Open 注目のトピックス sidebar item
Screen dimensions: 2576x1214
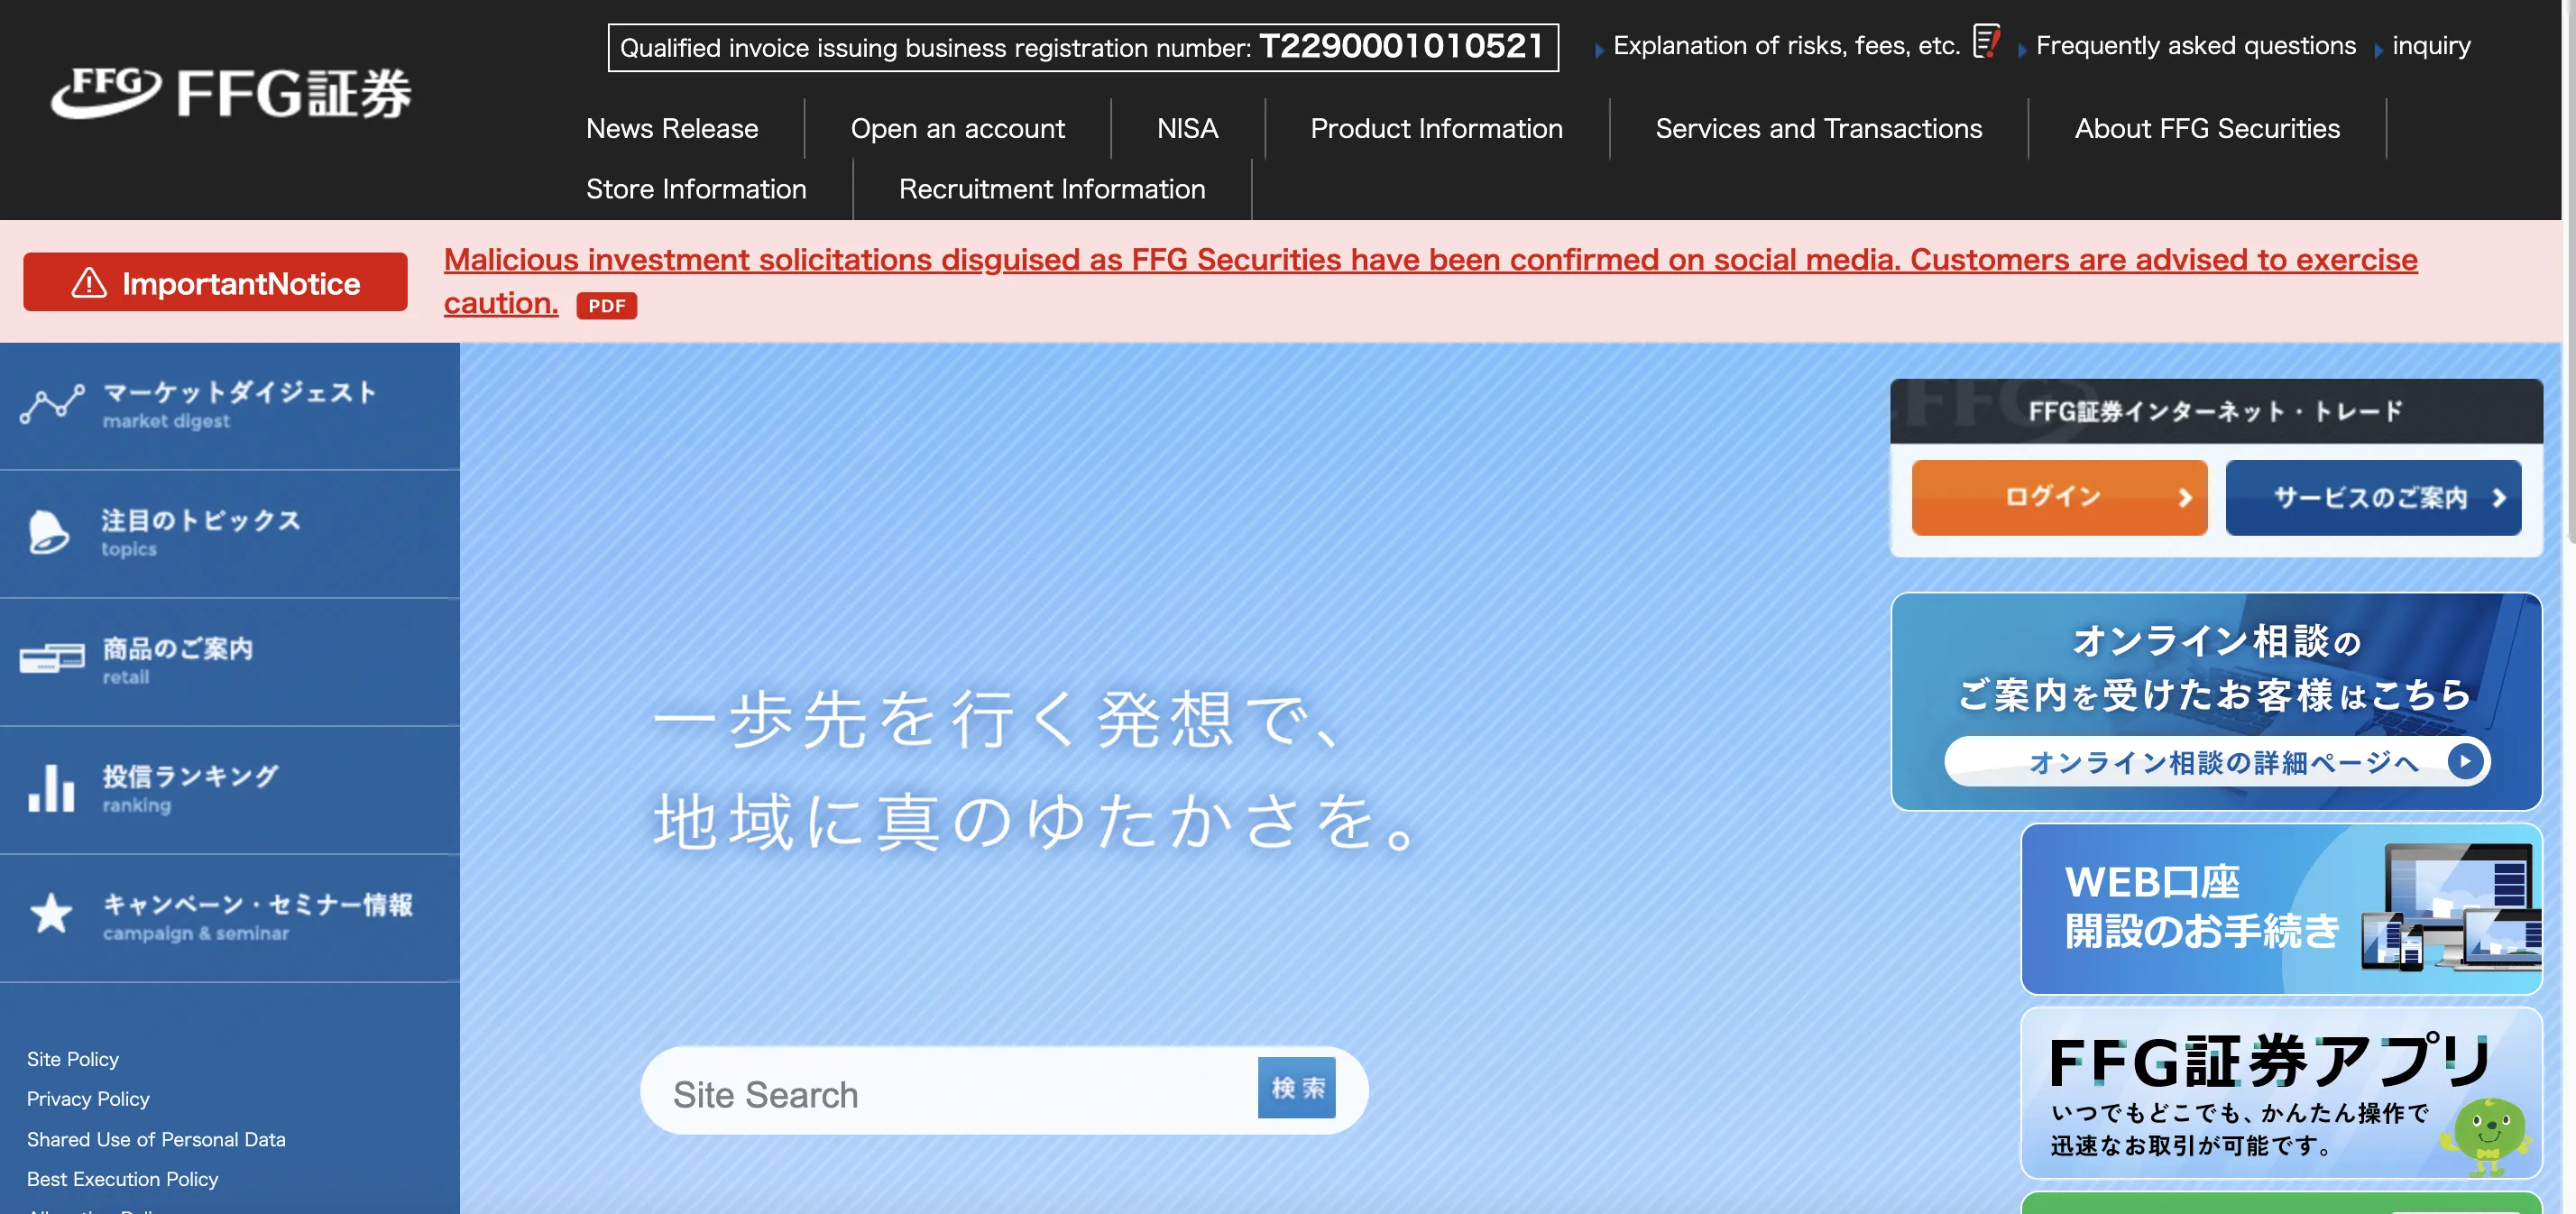230,534
